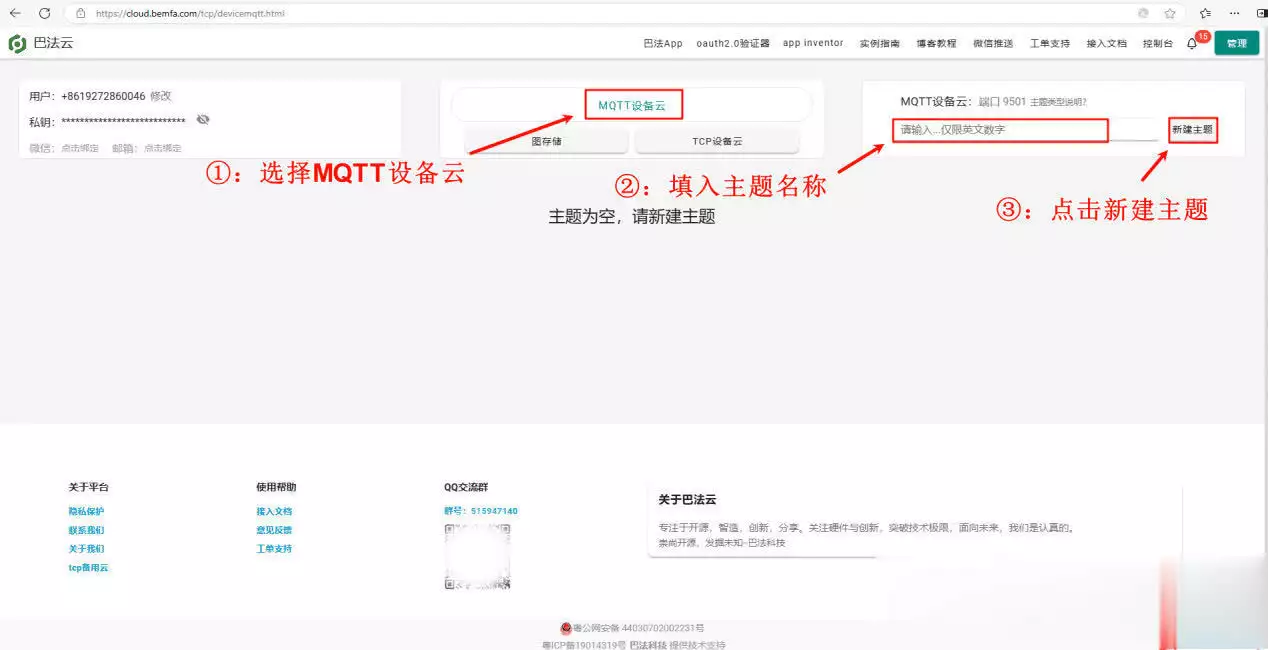Select the MQTT设备云 tab
Screen dimensions: 1268x650
coord(632,105)
